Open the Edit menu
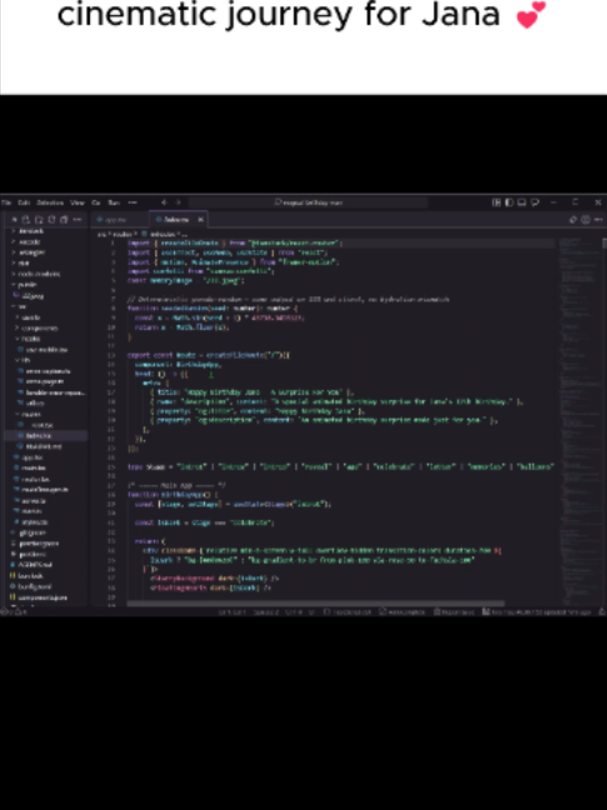Viewport: 607px width, 810px height. click(24, 202)
